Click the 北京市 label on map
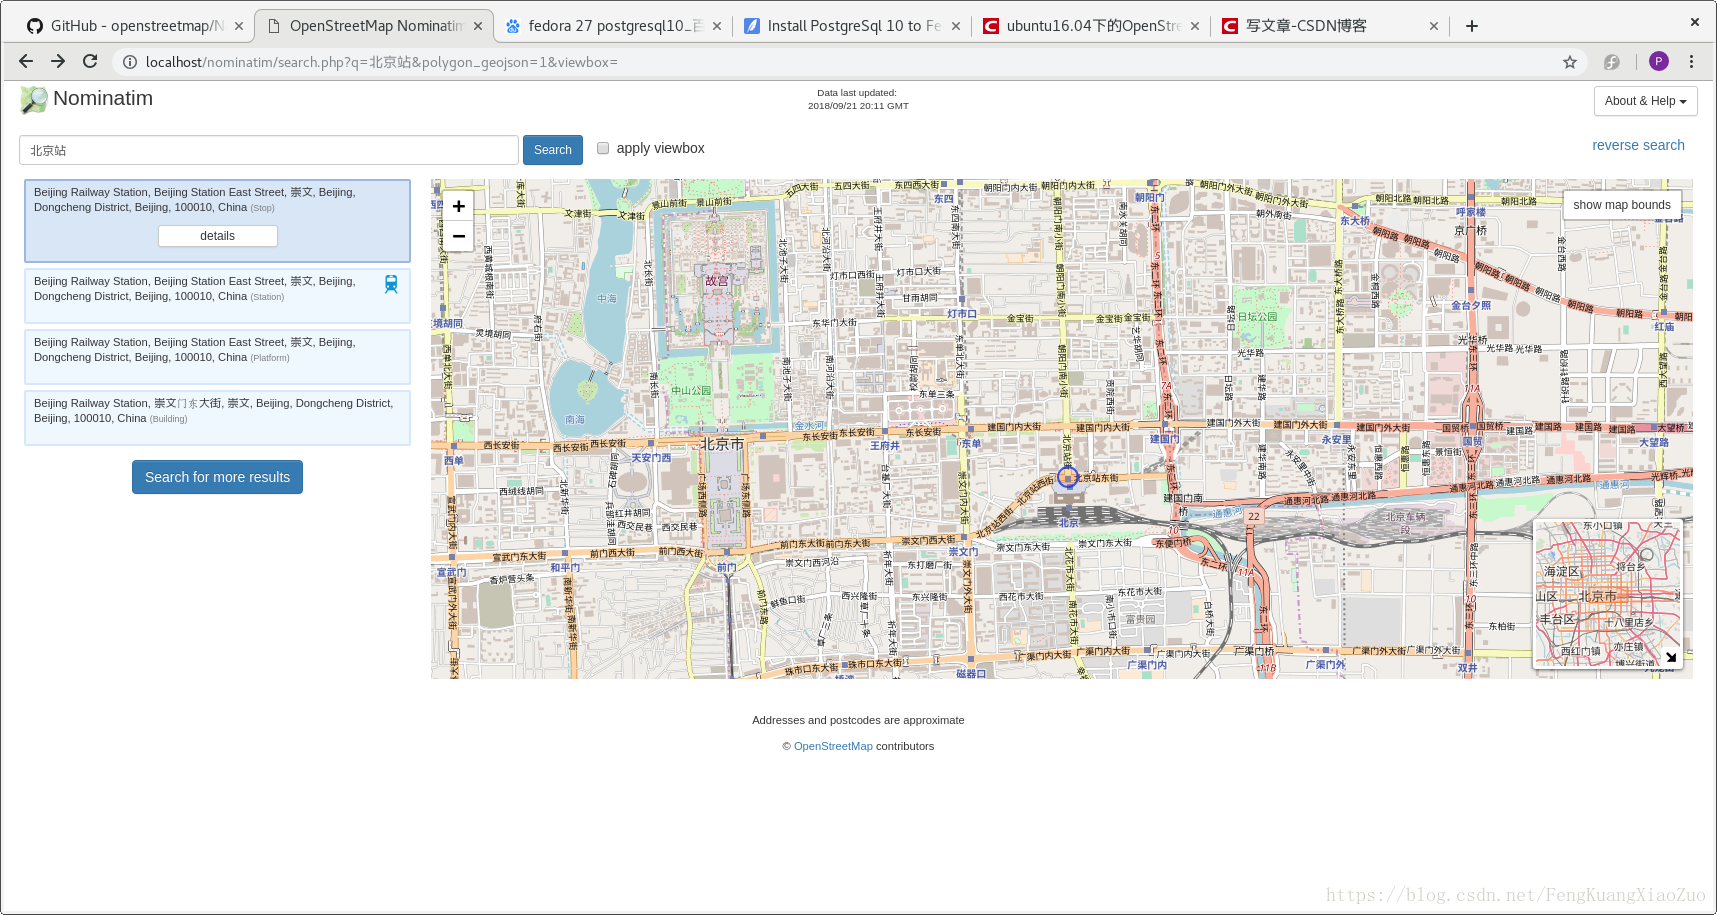The width and height of the screenshot is (1717, 915). tap(722, 444)
